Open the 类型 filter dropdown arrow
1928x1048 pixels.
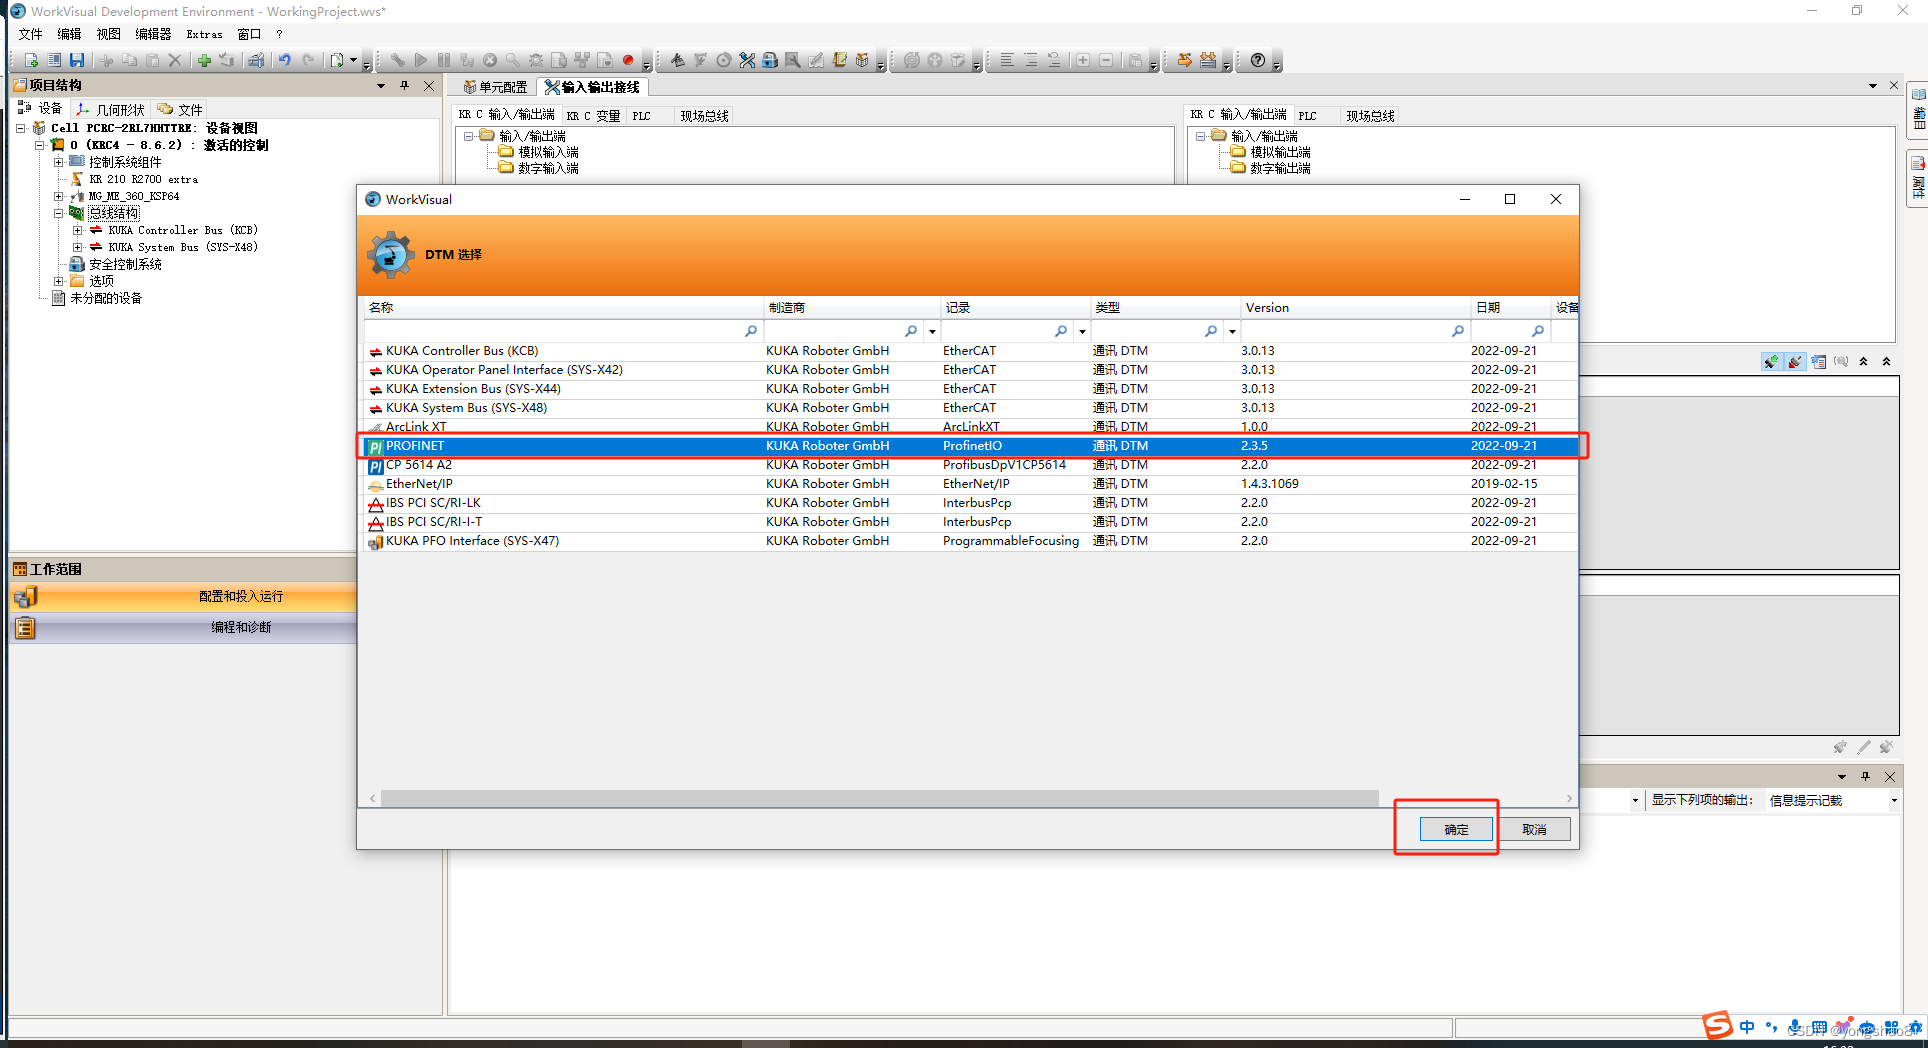(1232, 331)
